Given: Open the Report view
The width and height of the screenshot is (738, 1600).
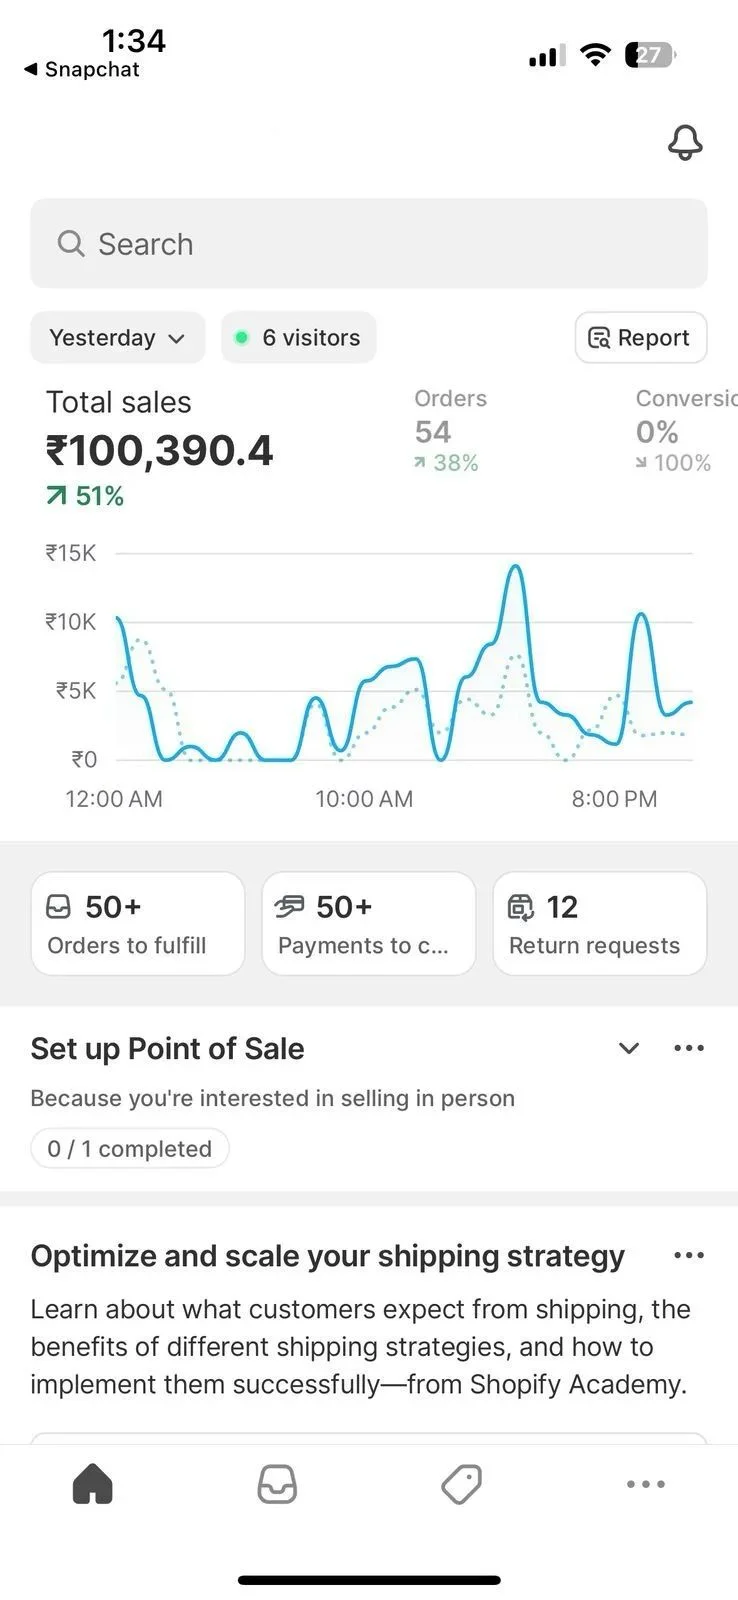Looking at the screenshot, I should click(x=640, y=338).
